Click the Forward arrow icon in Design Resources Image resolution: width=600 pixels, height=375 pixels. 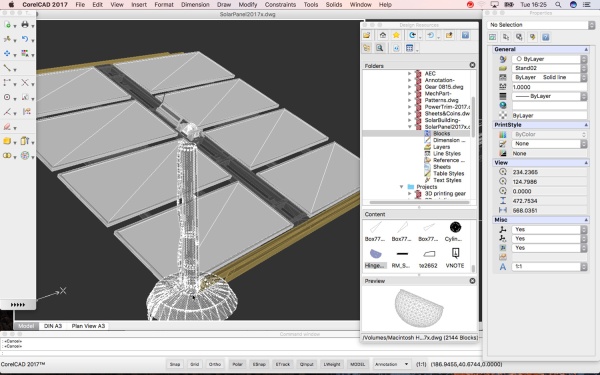tap(430, 35)
